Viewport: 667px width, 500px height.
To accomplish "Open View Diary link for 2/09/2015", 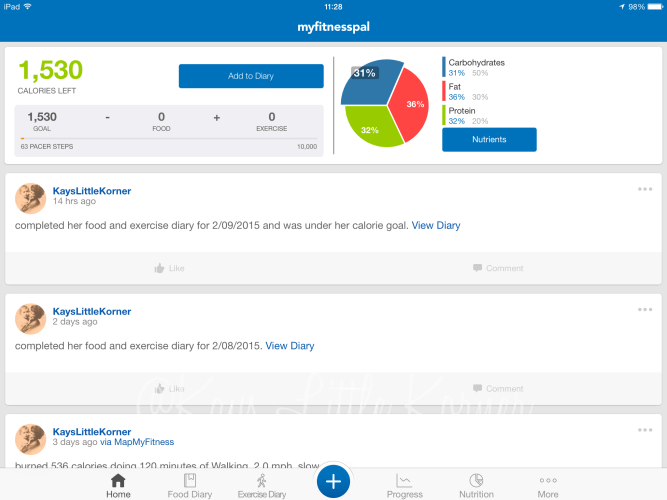I will tap(436, 226).
